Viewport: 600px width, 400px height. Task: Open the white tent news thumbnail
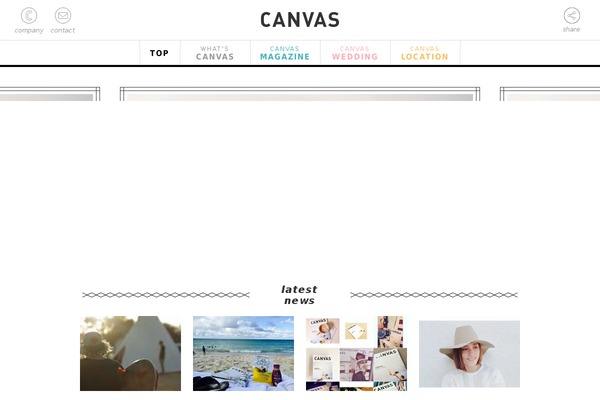coord(130,353)
